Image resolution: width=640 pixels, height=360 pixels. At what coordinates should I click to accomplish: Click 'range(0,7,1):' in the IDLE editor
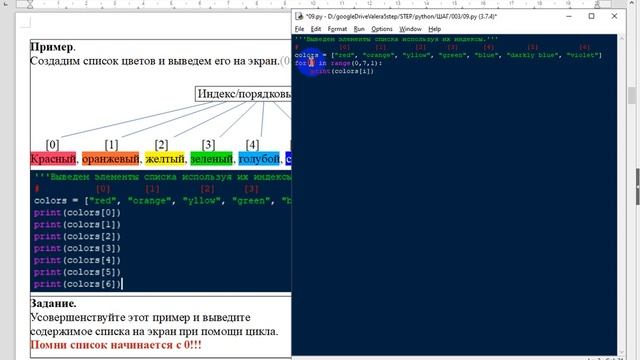(x=356, y=63)
